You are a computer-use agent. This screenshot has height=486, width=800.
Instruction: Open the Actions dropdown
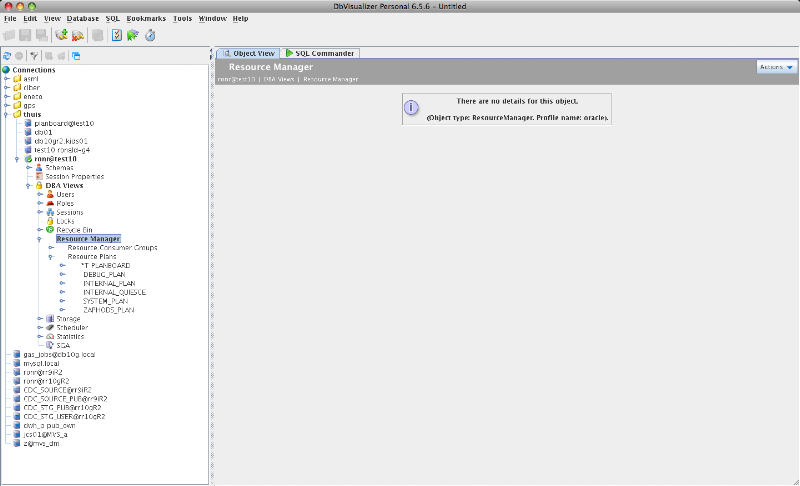pyautogui.click(x=776, y=67)
